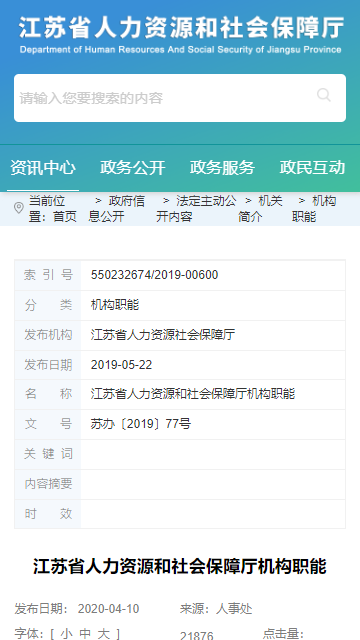Select the 分类 value 机构职能
This screenshot has height=640, width=360.
click(115, 305)
